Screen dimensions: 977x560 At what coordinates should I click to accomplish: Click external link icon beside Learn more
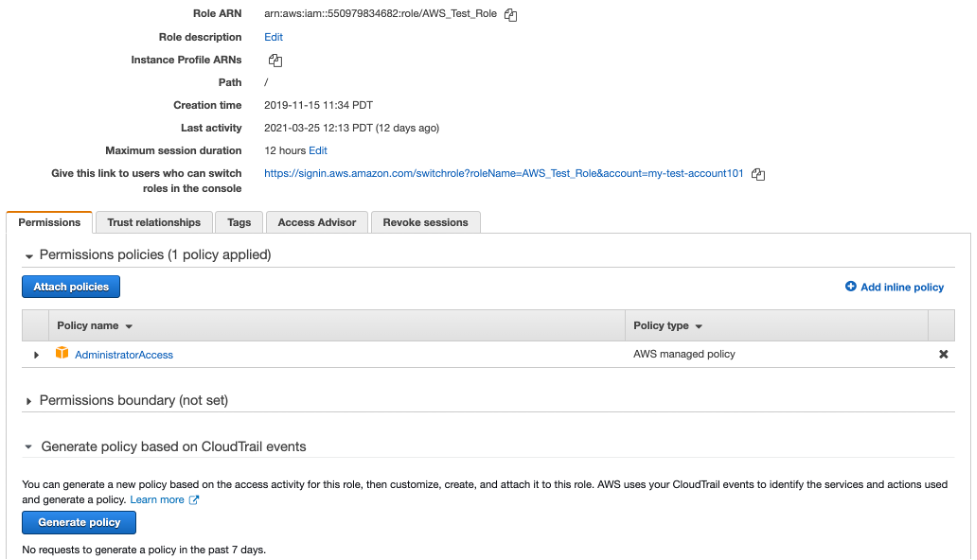coord(194,500)
